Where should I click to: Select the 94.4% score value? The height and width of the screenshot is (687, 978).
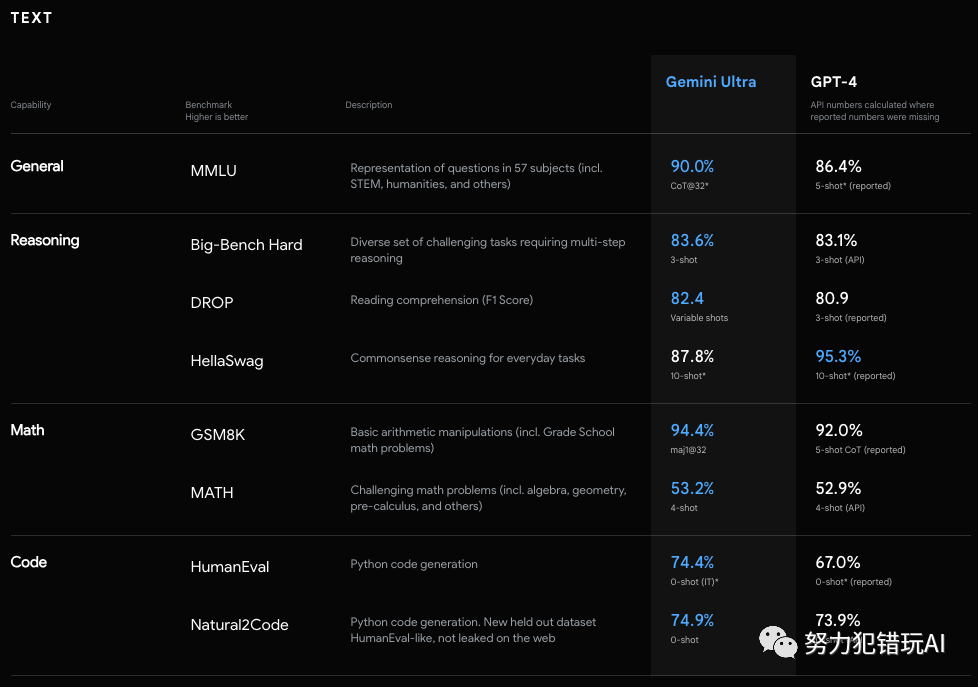pyautogui.click(x=692, y=431)
